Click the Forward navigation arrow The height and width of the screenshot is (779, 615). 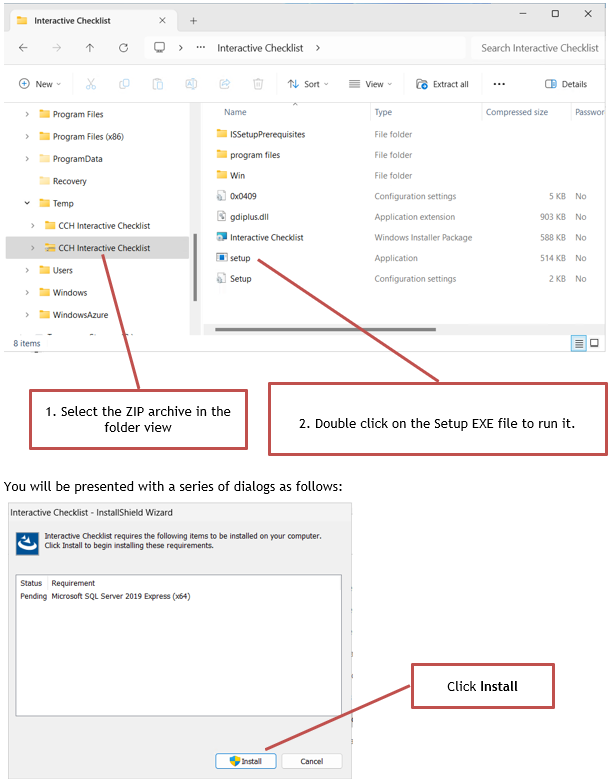click(x=57, y=48)
